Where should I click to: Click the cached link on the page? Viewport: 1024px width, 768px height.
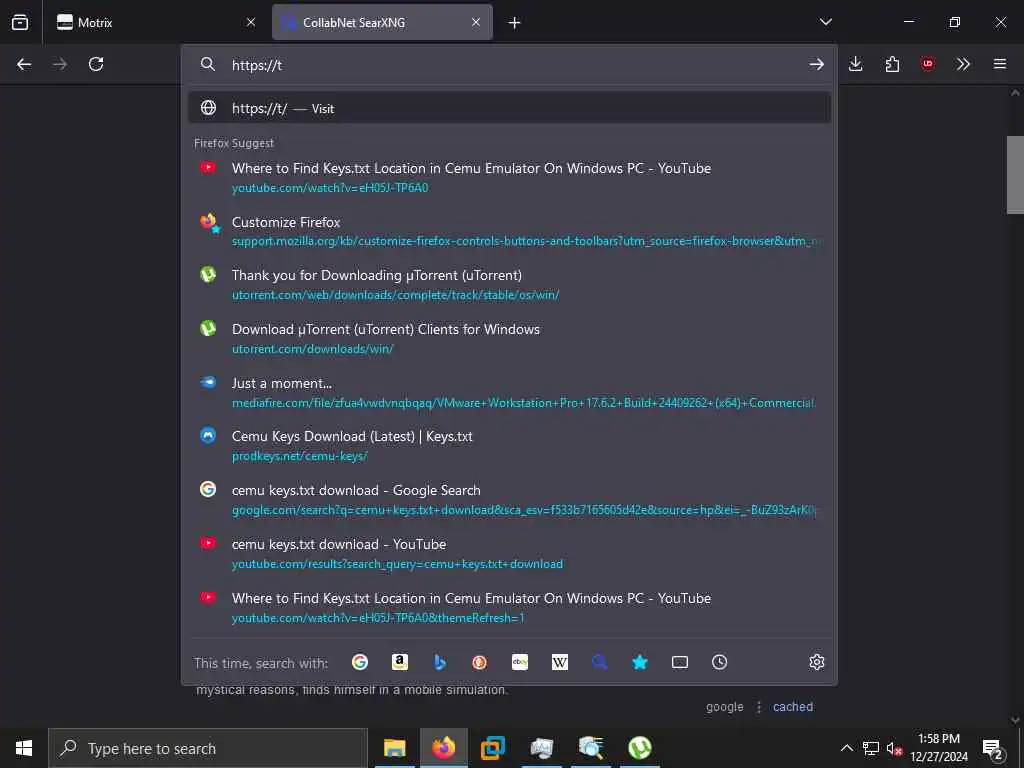coord(793,707)
